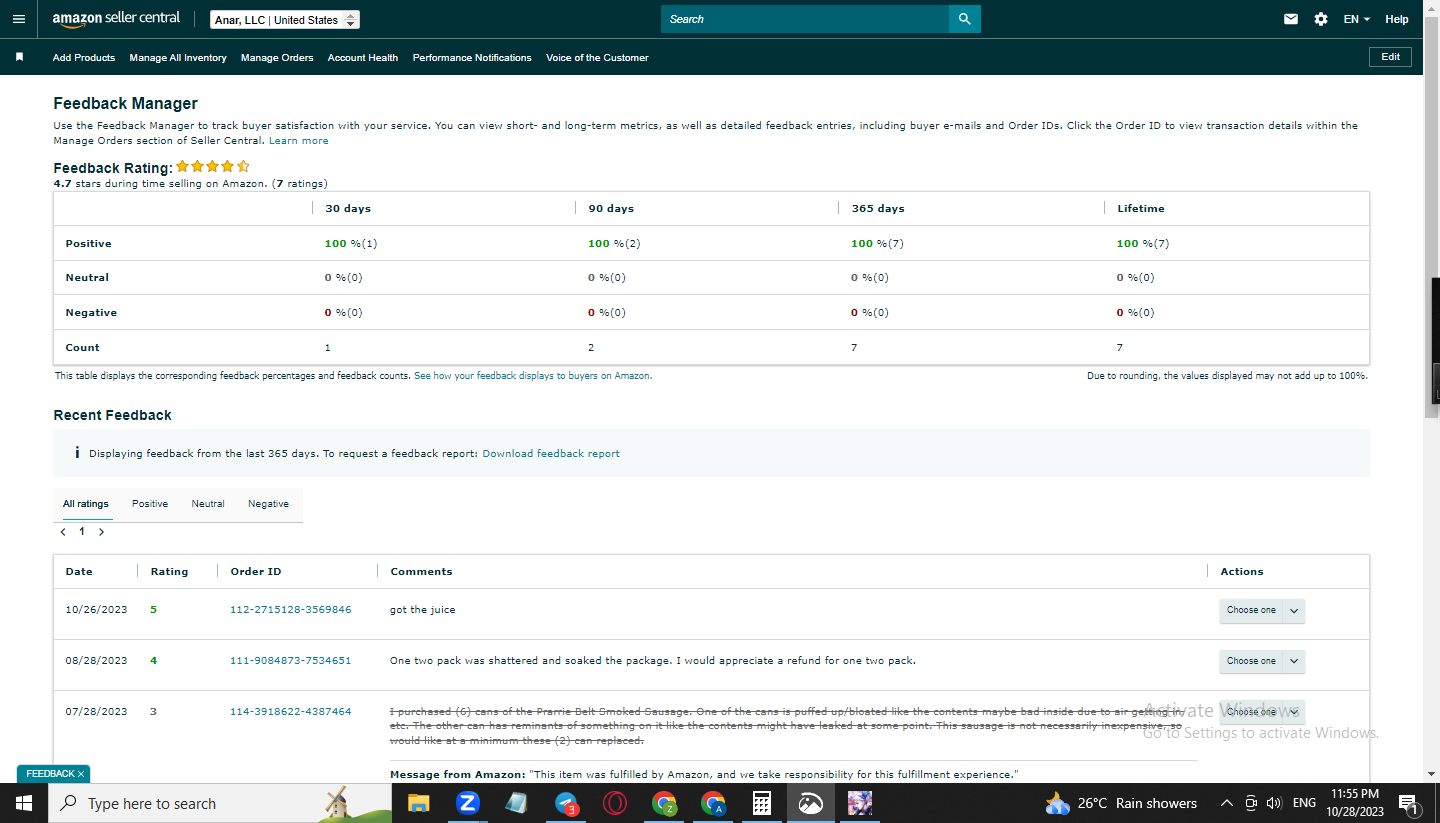This screenshot has height=823, width=1440.
Task: Click the Edit button in navigation bar
Action: 1390,57
